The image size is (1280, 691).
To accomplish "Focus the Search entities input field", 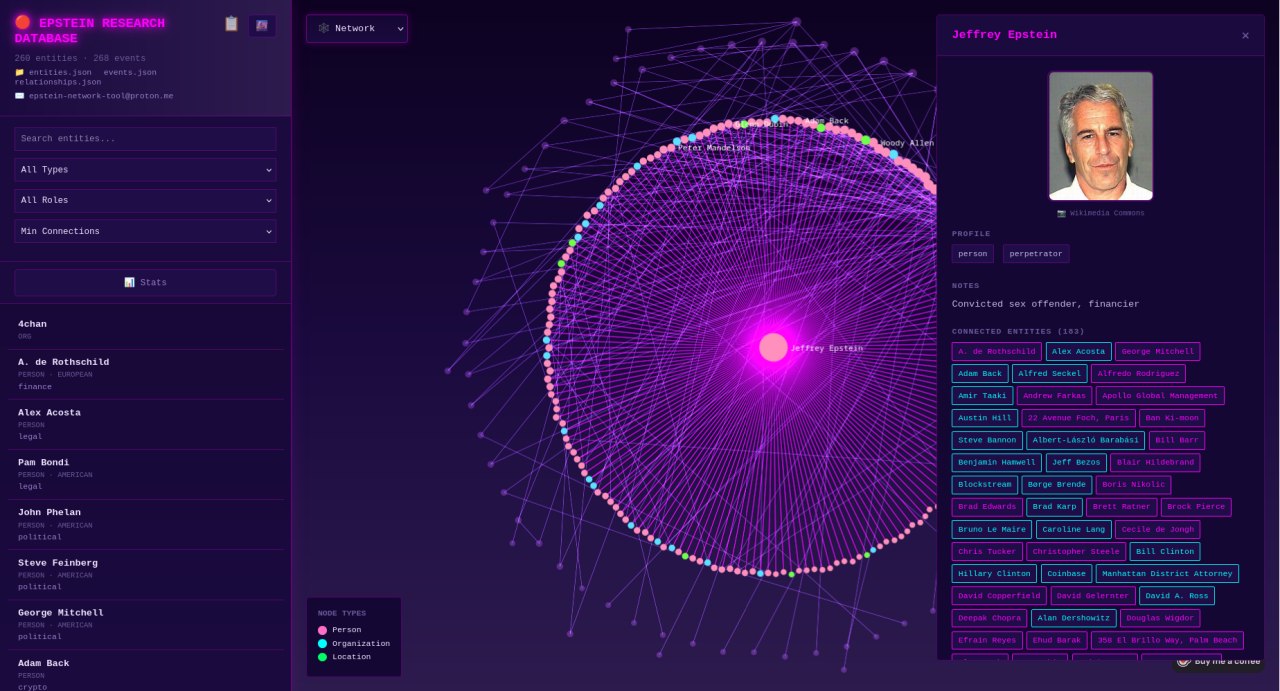I will [145, 139].
